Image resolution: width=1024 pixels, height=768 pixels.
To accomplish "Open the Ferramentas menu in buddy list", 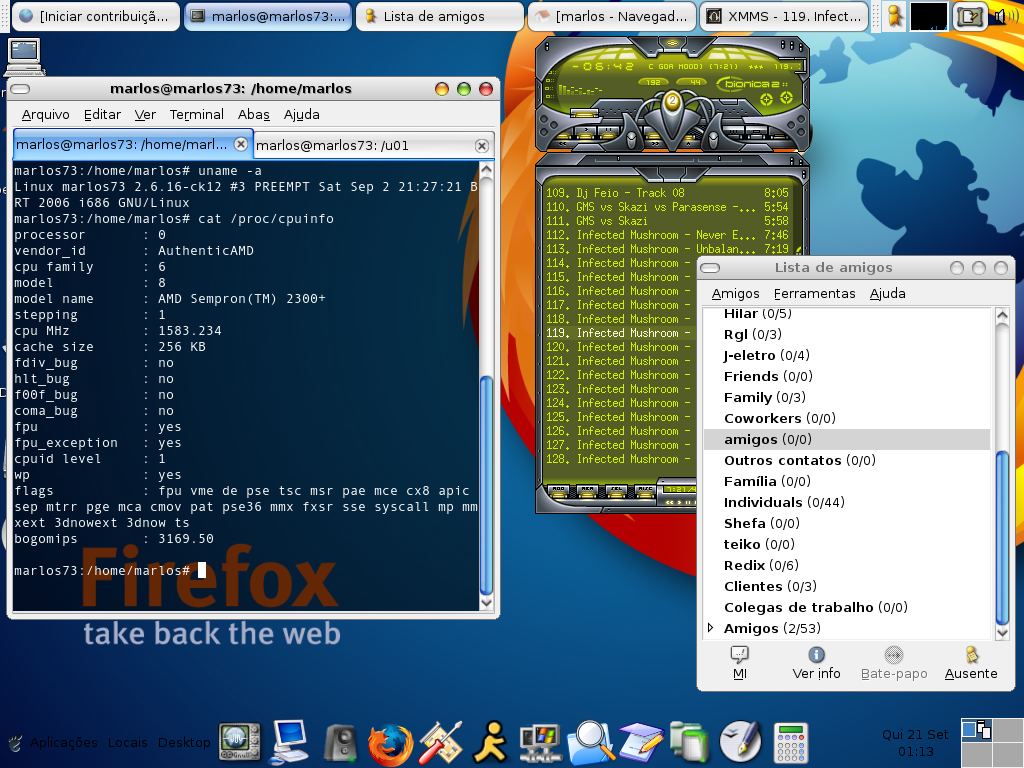I will tap(814, 293).
